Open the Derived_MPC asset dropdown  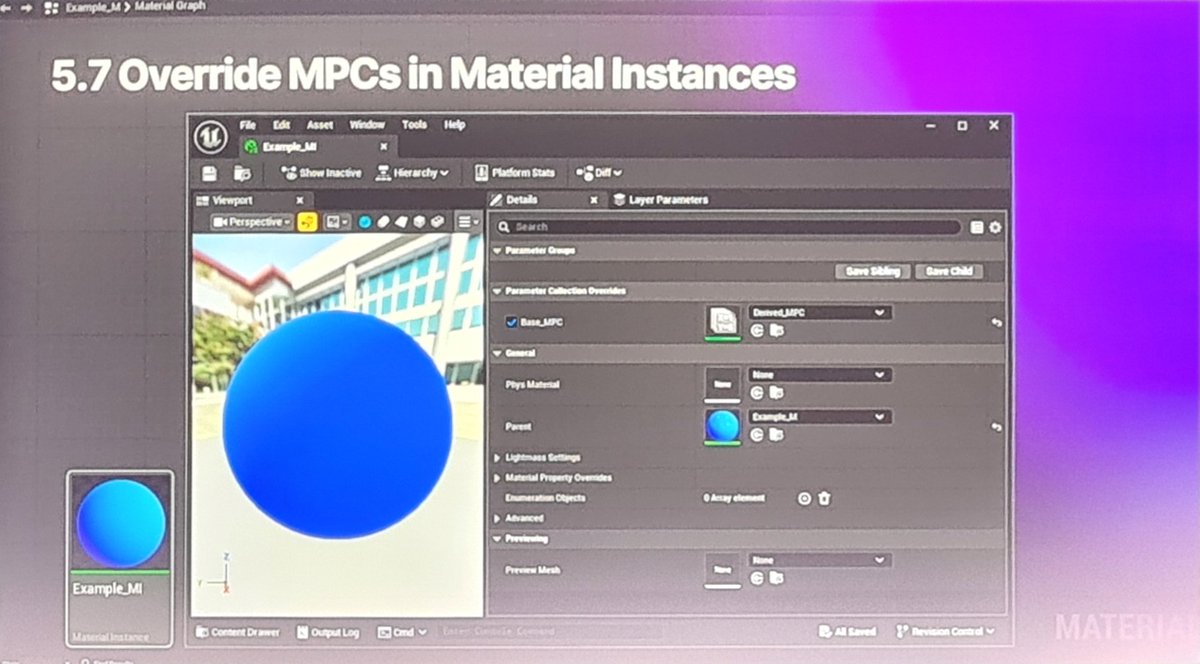point(819,313)
